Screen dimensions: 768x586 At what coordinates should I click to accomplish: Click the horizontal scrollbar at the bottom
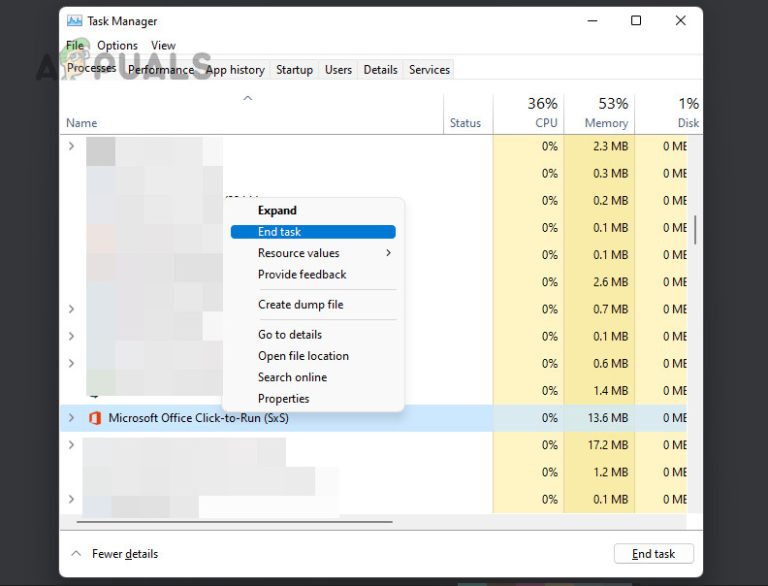(235, 522)
